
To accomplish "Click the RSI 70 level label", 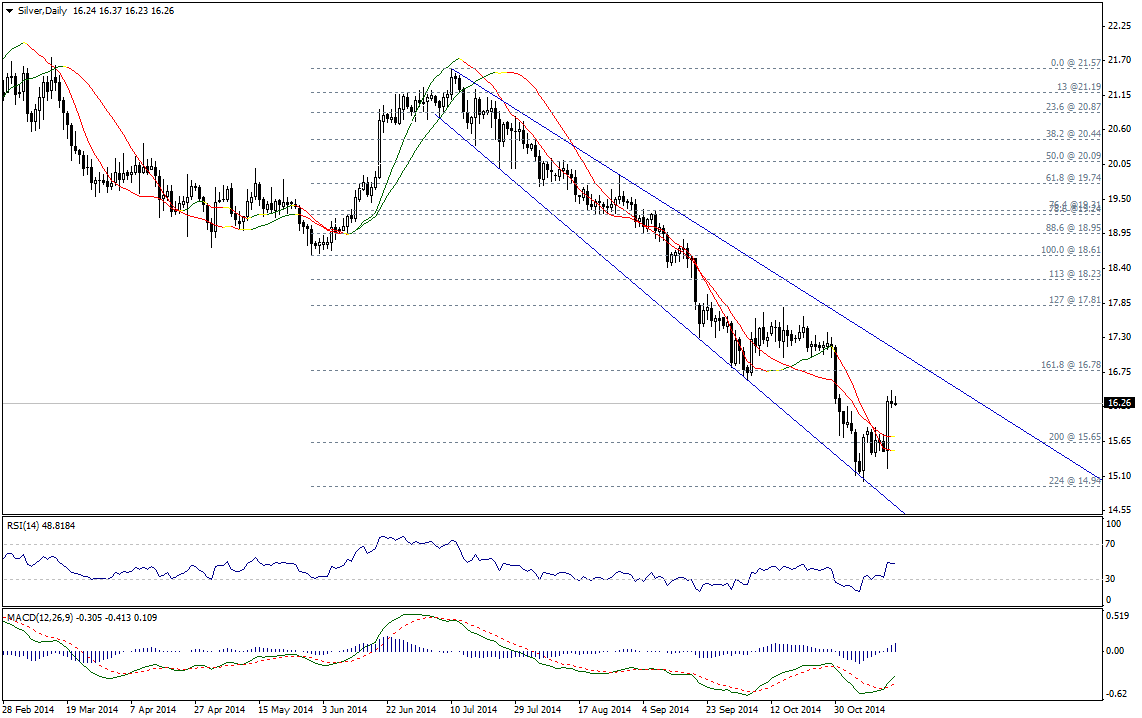I will click(1111, 544).
